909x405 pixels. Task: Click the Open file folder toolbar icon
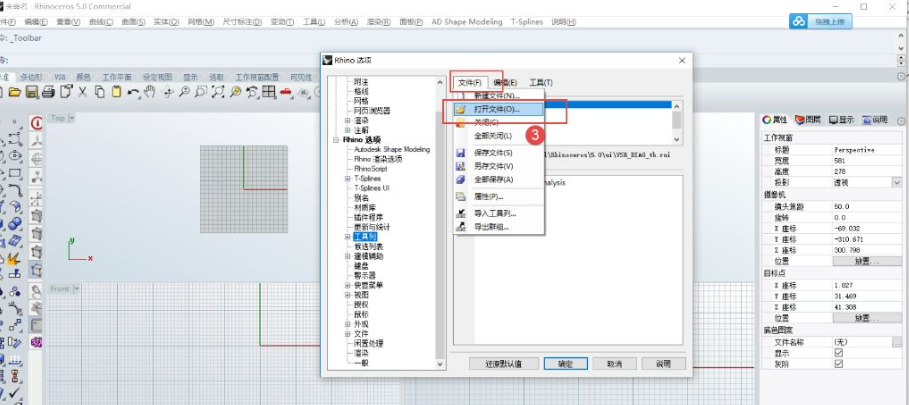[x=14, y=92]
